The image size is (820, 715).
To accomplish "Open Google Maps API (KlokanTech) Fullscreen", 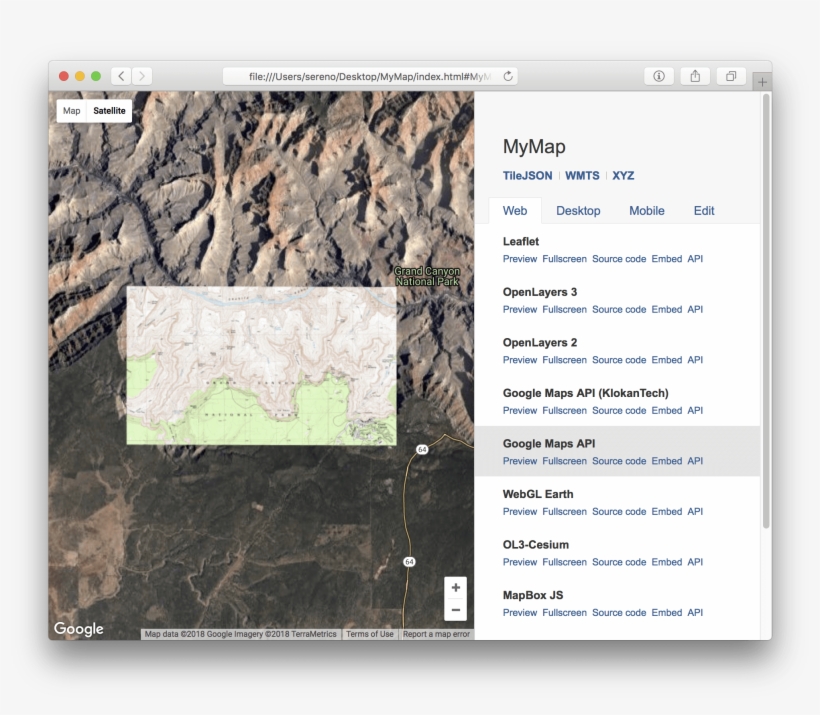I will pyautogui.click(x=564, y=411).
